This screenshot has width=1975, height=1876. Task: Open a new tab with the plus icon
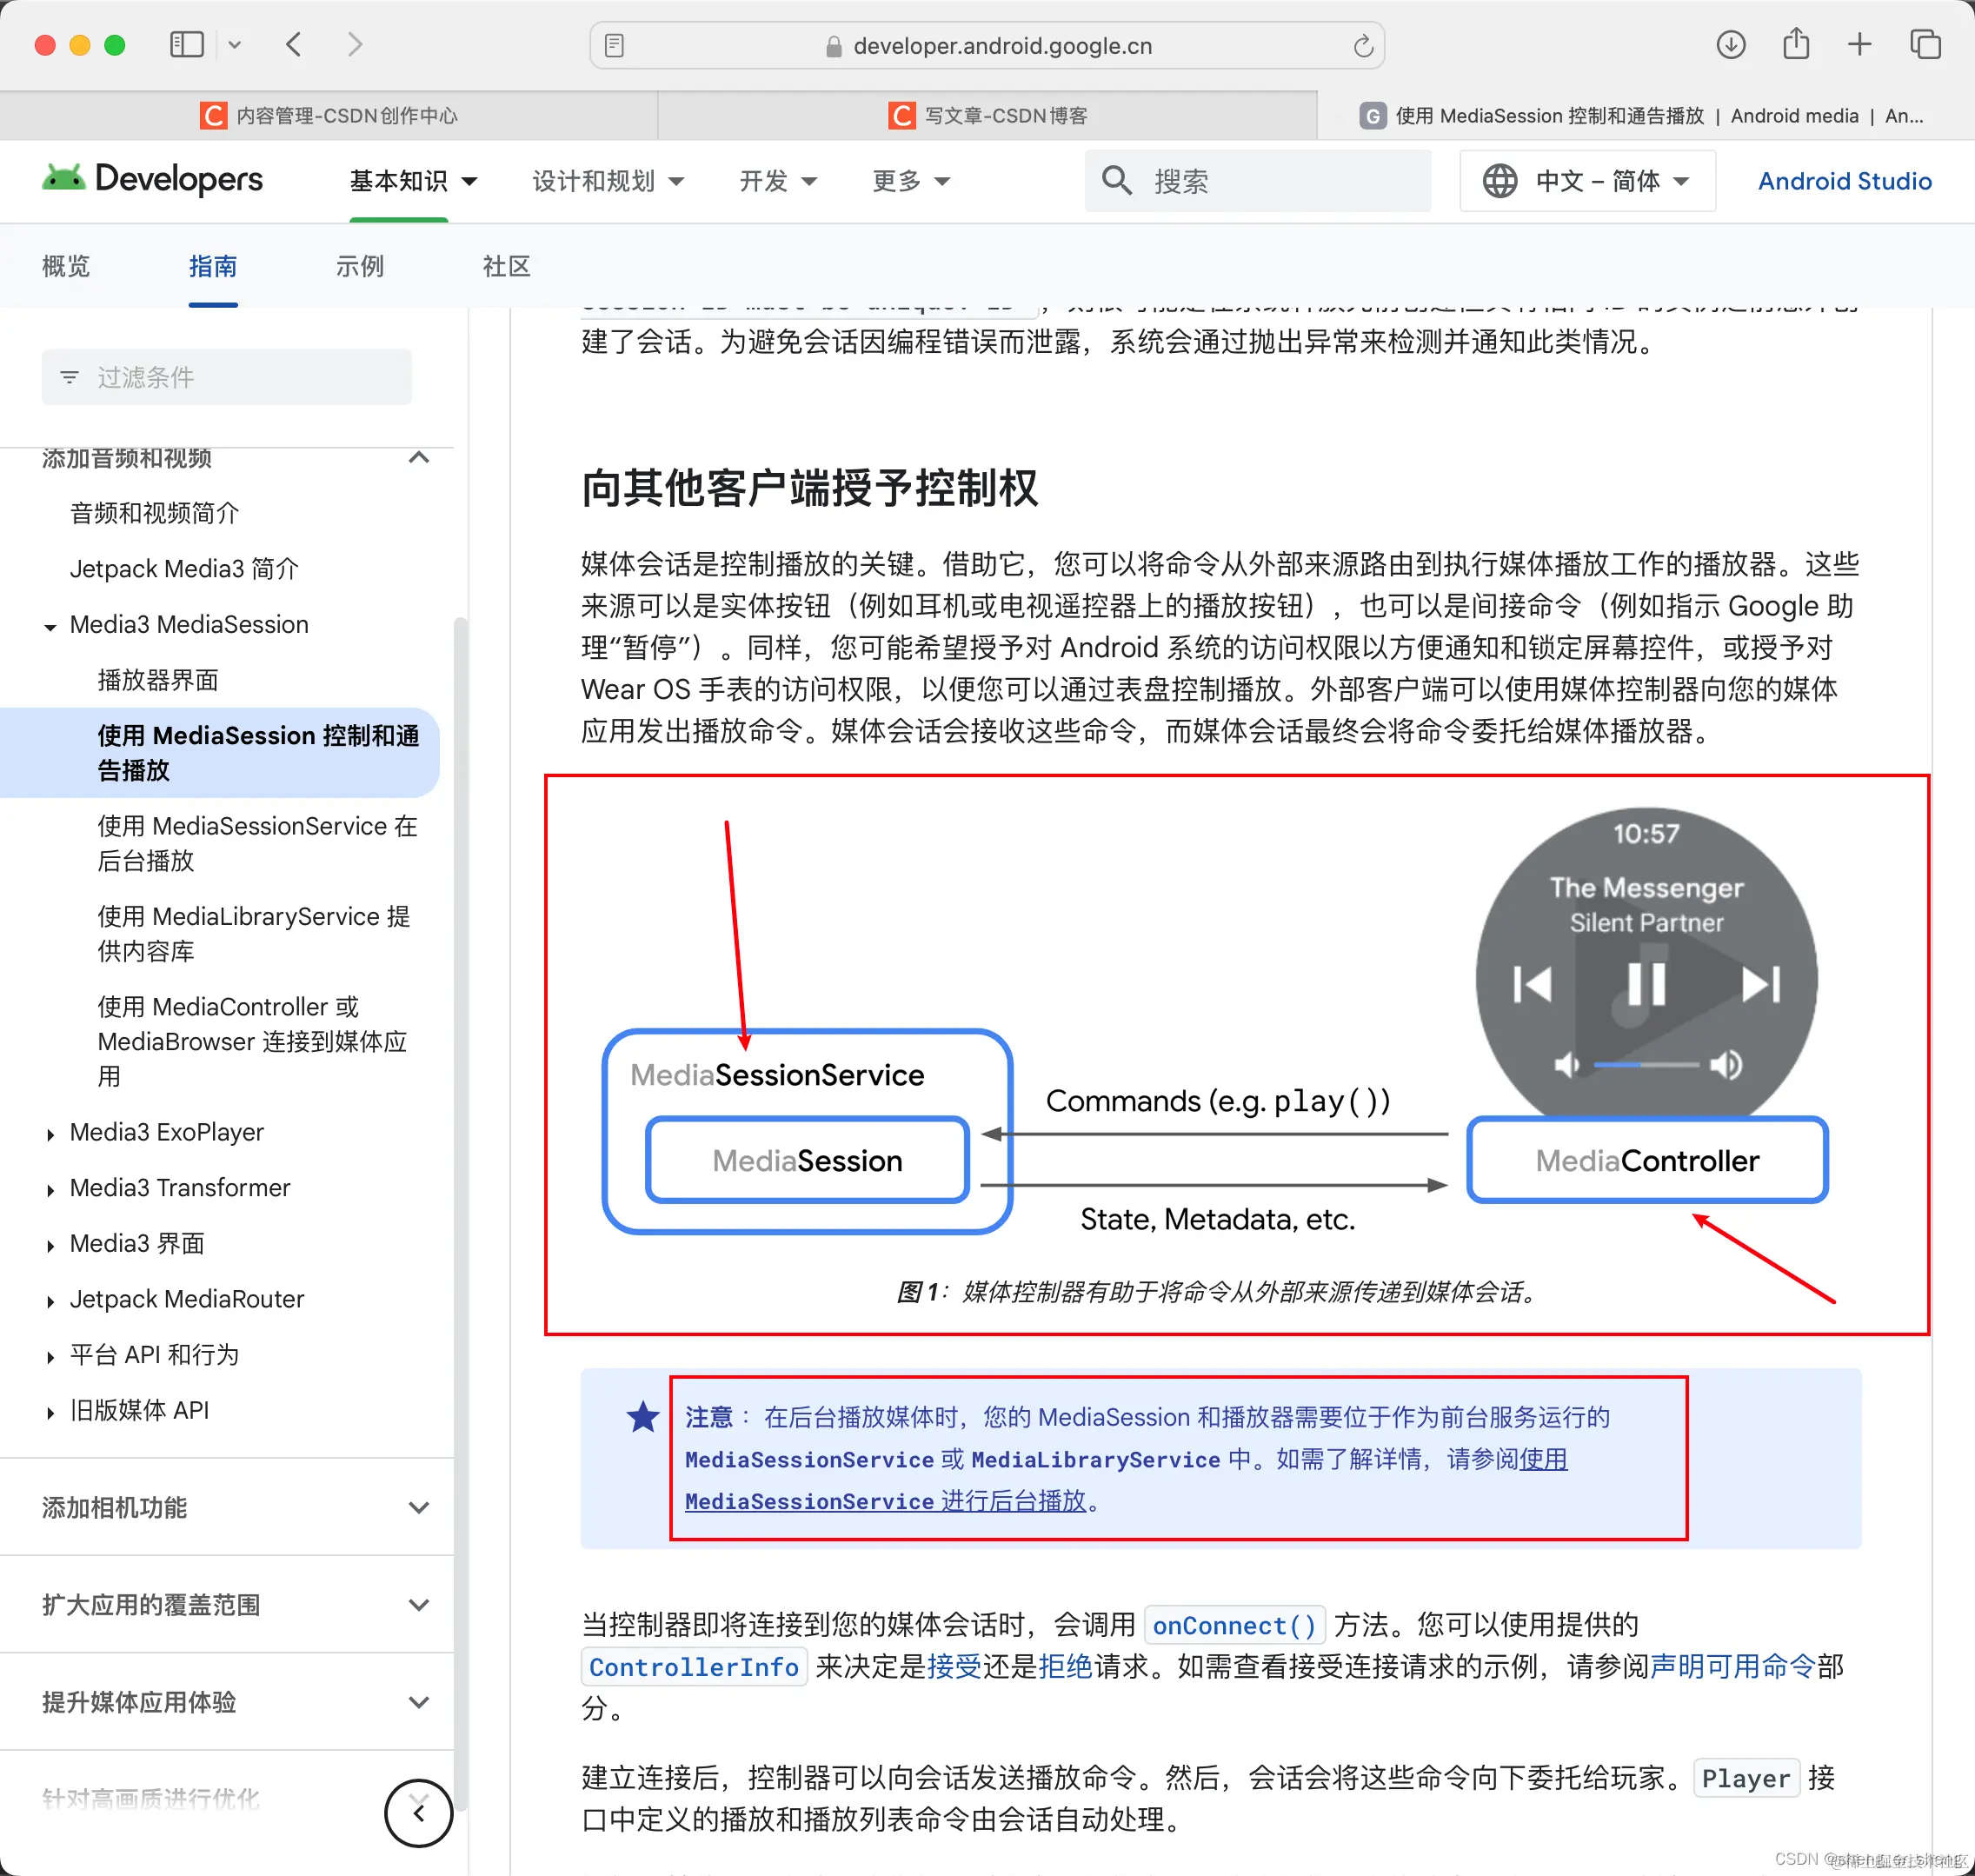1860,45
